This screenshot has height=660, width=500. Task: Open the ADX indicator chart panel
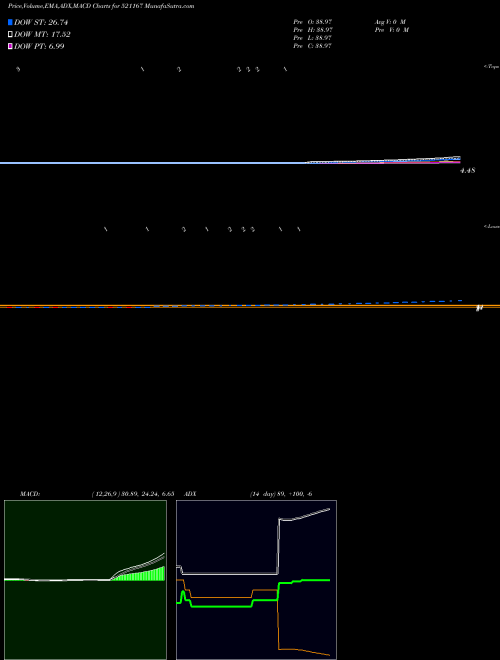256,580
